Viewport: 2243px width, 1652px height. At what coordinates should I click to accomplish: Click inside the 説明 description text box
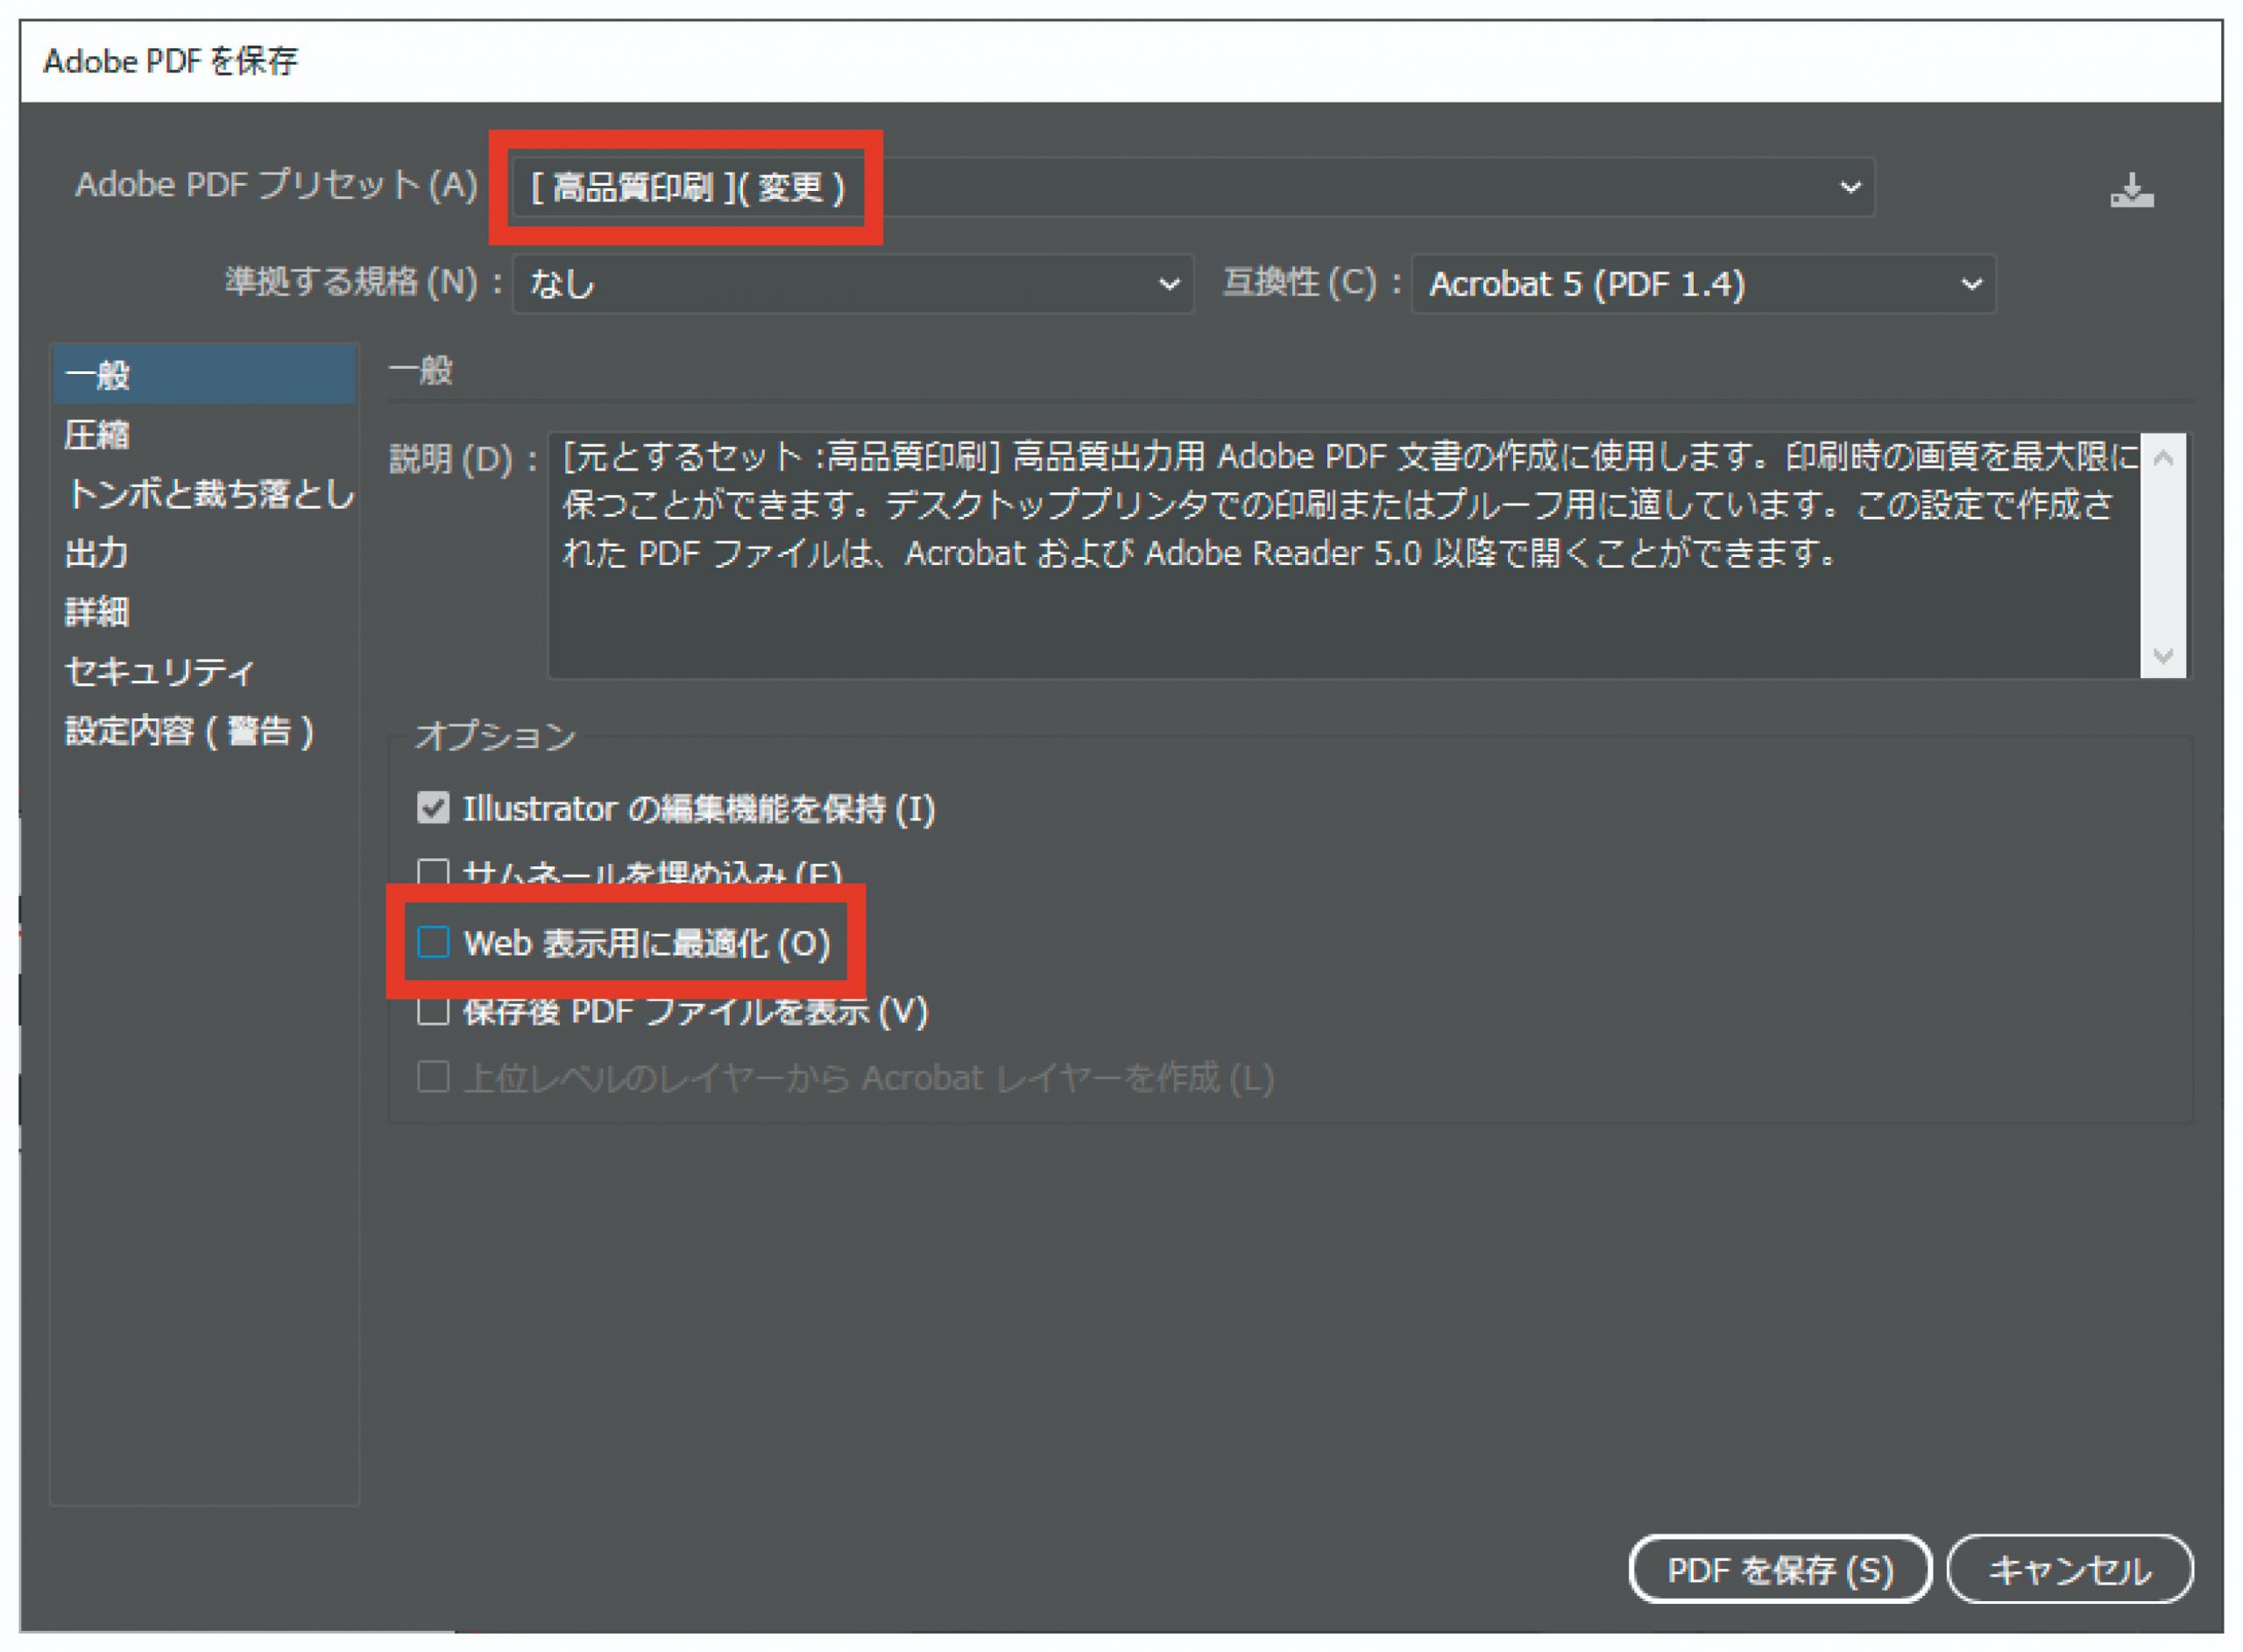coord(1344,556)
